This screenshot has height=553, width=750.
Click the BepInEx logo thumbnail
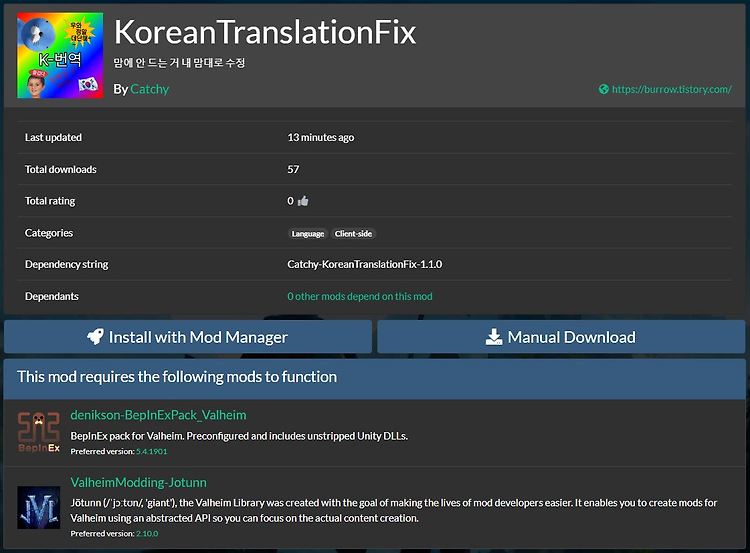point(39,432)
